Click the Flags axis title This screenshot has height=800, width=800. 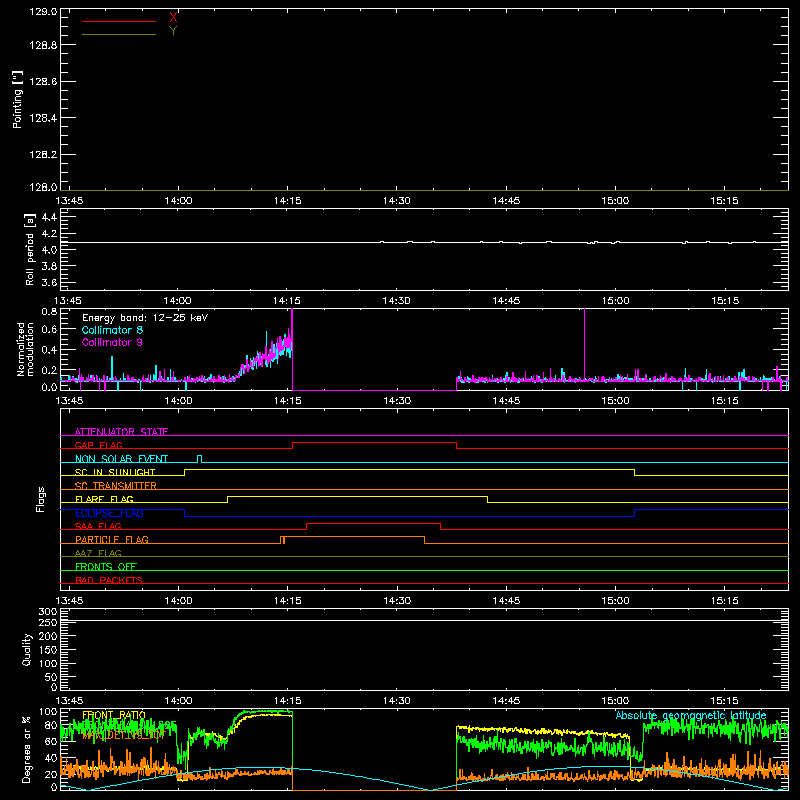point(40,499)
